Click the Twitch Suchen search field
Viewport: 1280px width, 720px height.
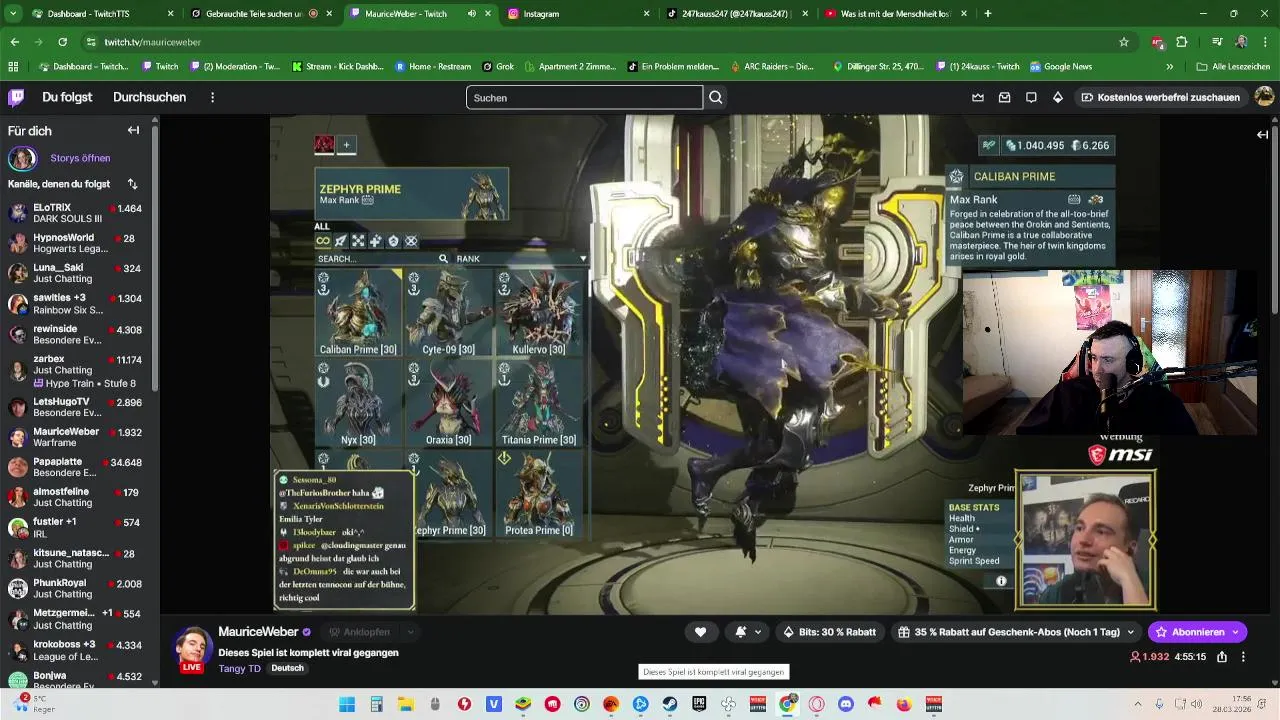[584, 97]
